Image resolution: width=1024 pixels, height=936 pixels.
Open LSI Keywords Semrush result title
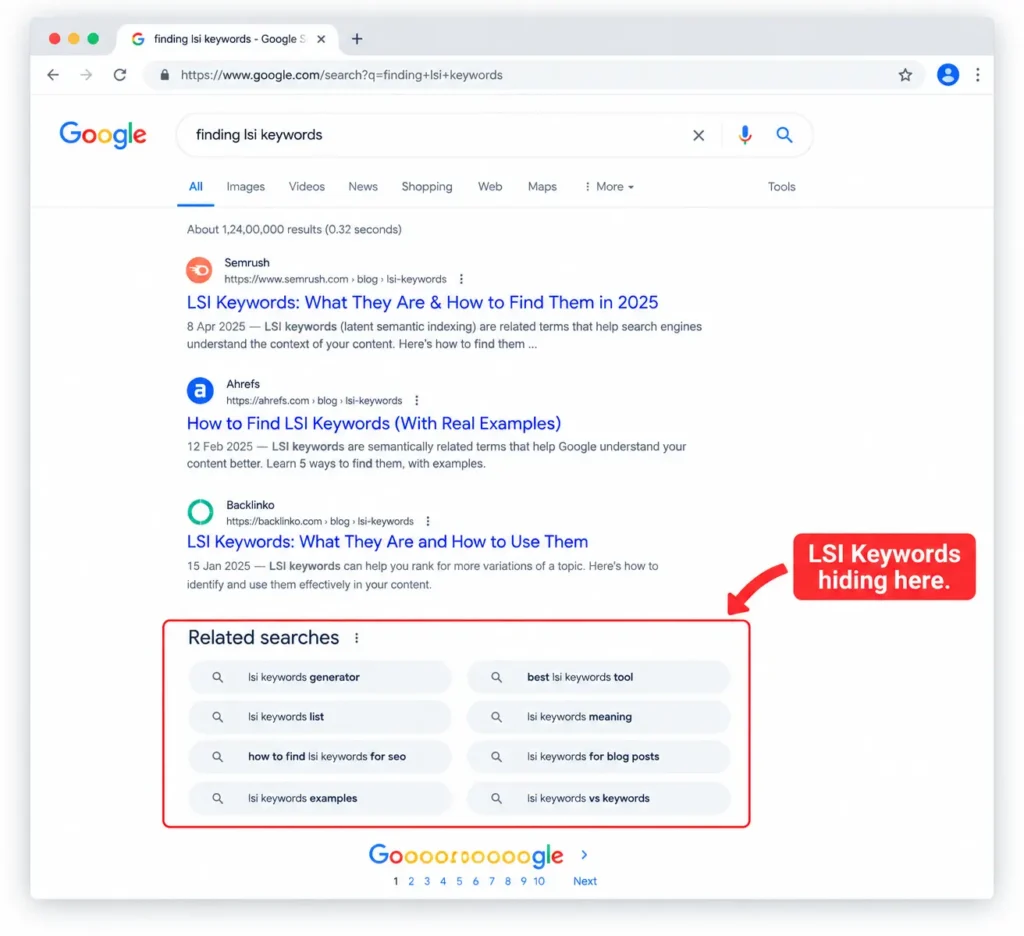(x=422, y=302)
